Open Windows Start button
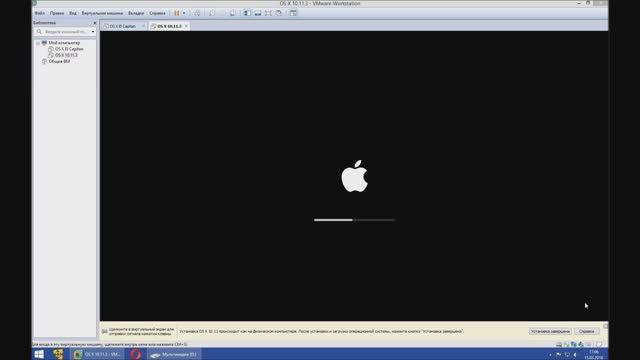This screenshot has height=360, width=640. pos(39,354)
